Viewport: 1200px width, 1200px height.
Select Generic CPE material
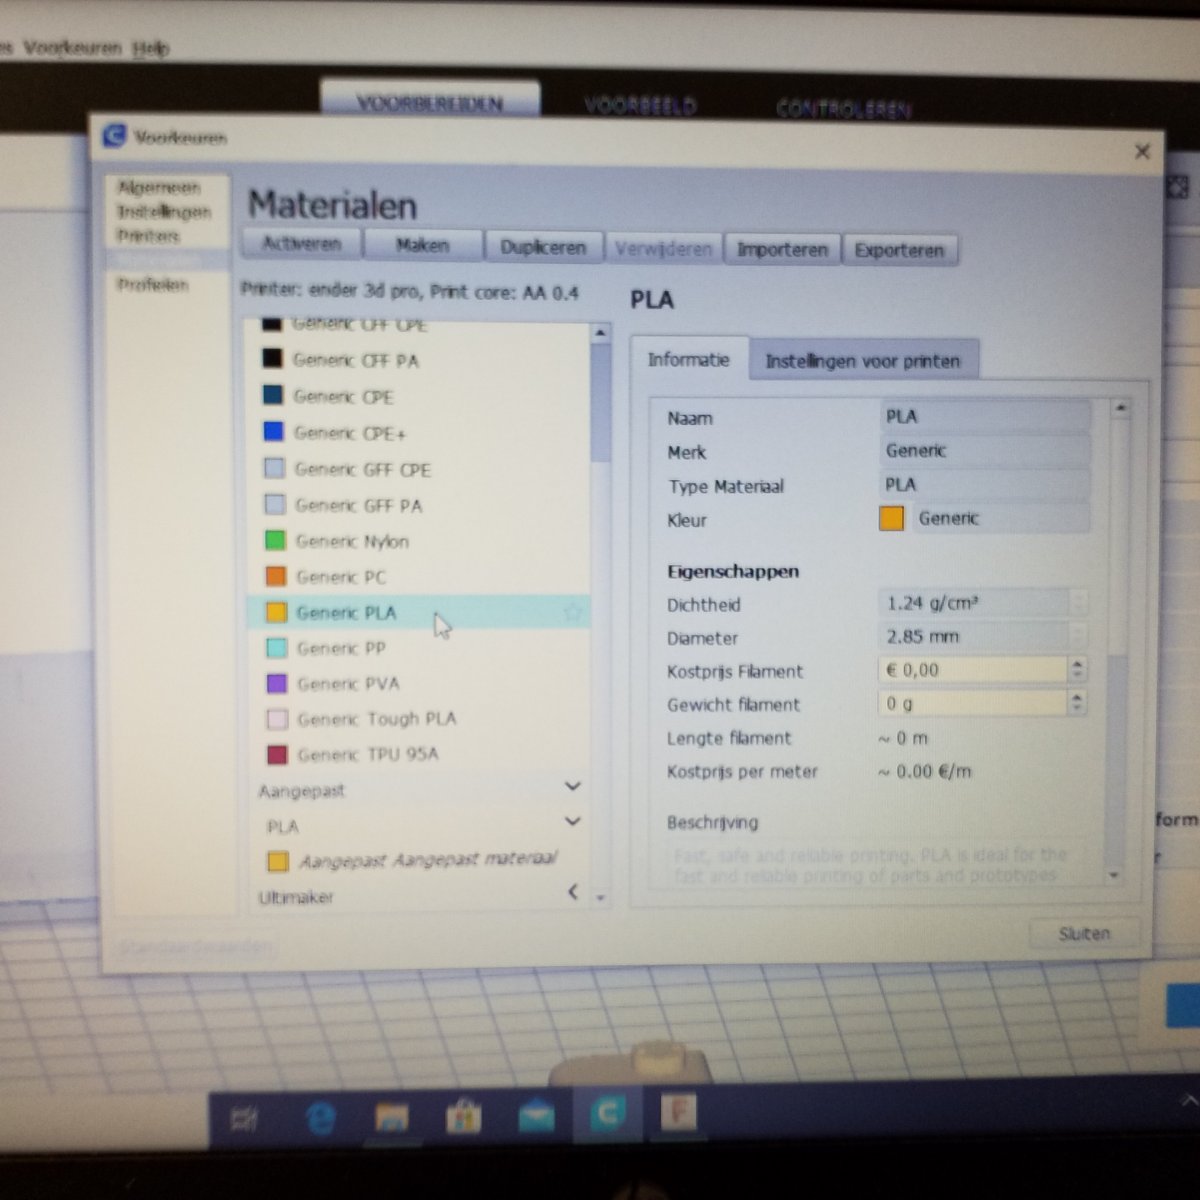(x=418, y=396)
